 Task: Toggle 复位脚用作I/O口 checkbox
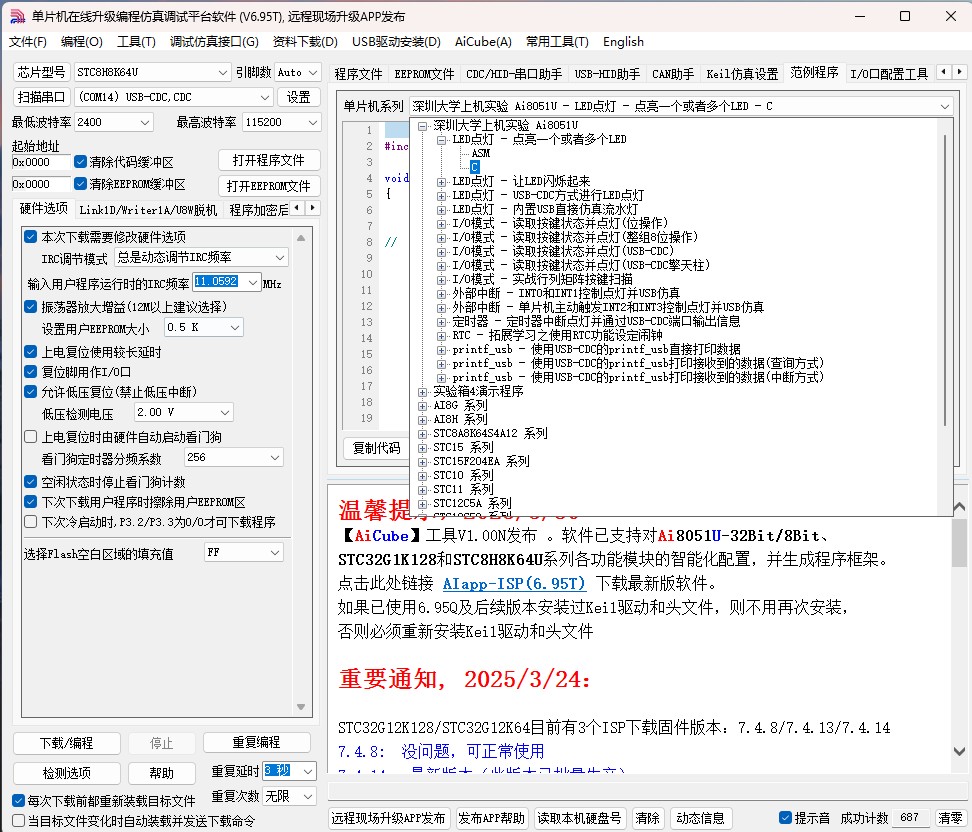30,371
